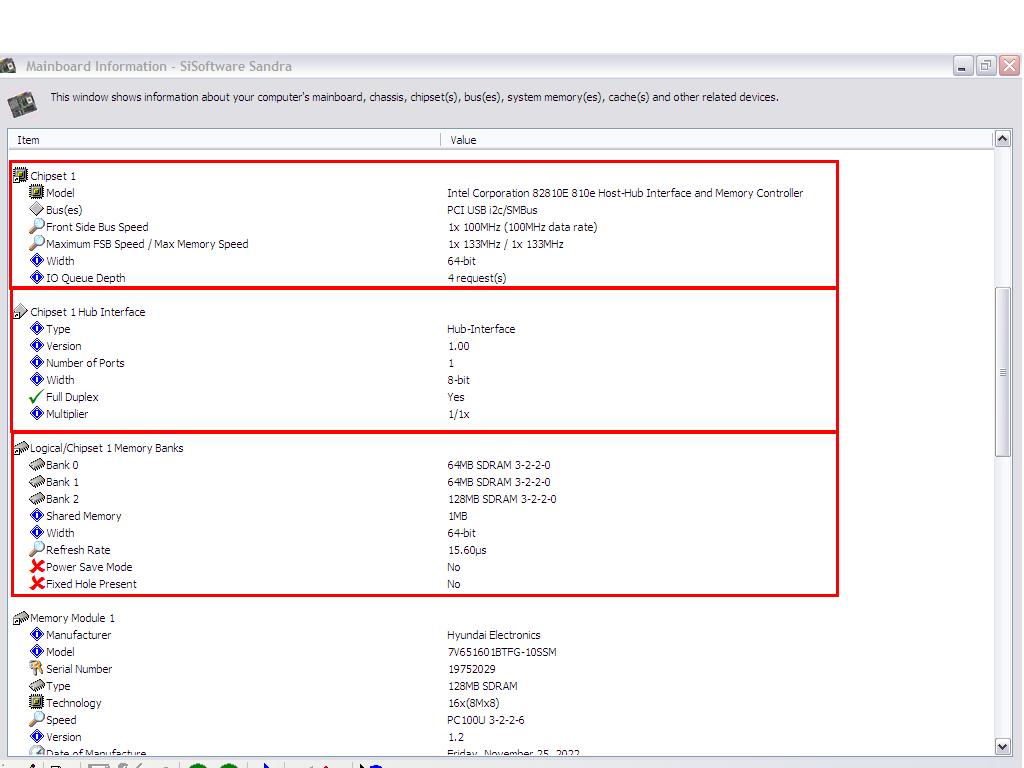Select the '15.60µs' refresh rate value
Image resolution: width=1024 pixels, height=768 pixels.
click(x=467, y=550)
